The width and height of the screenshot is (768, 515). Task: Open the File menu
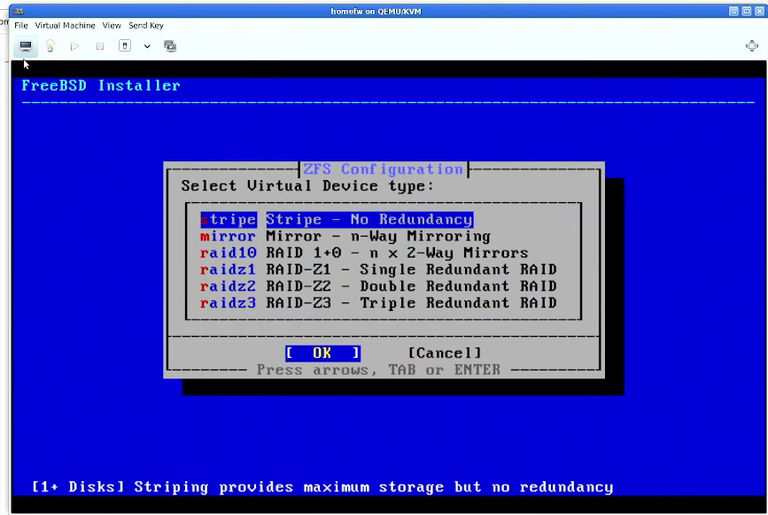click(x=21, y=25)
